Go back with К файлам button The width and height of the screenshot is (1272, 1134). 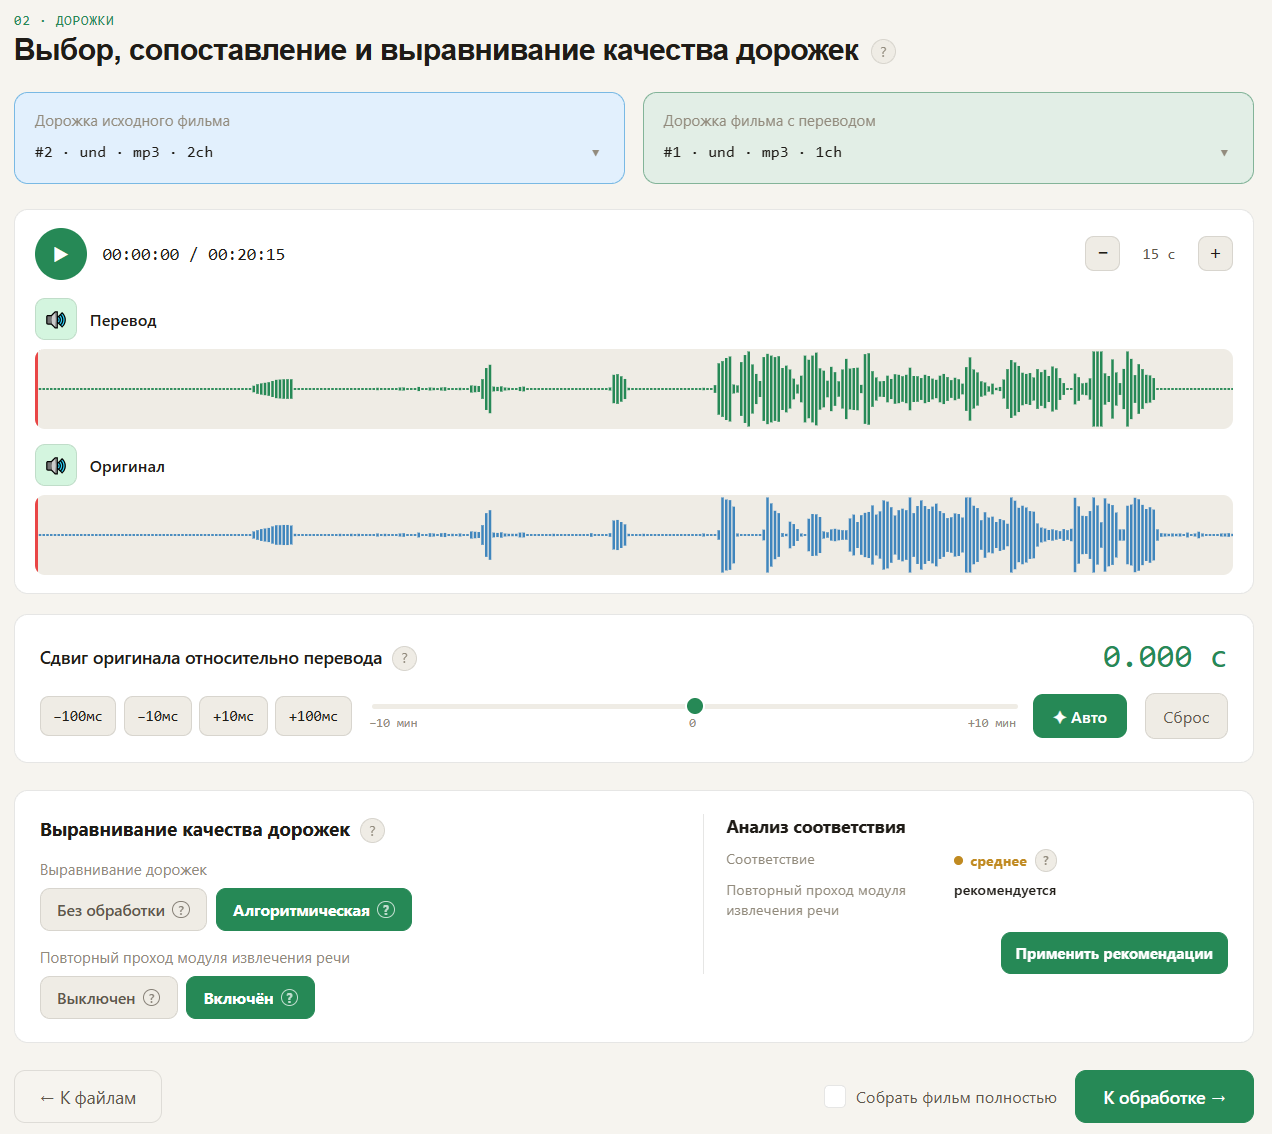tap(88, 1097)
